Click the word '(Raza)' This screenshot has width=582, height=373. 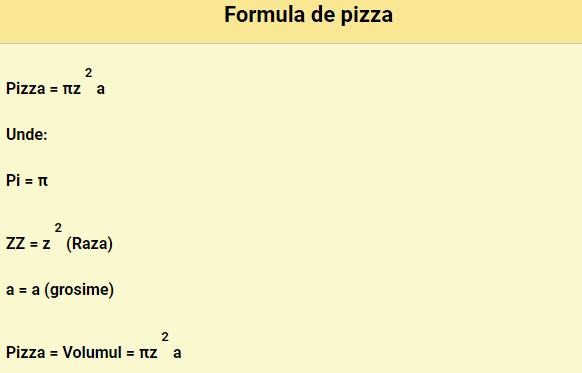pos(89,244)
